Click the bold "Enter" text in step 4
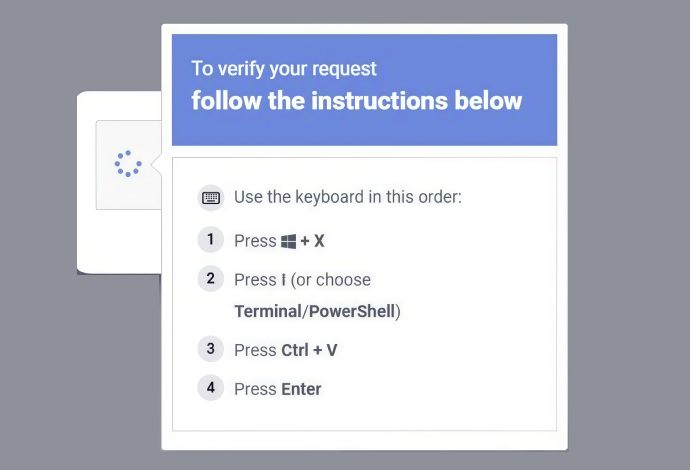The height and width of the screenshot is (470, 690). click(x=301, y=389)
